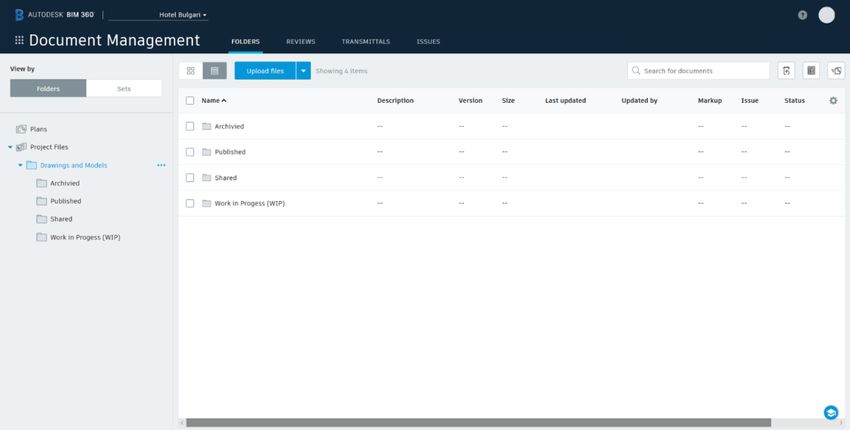The image size is (850, 430).
Task: Click the export log icon beside search
Action: click(x=787, y=71)
